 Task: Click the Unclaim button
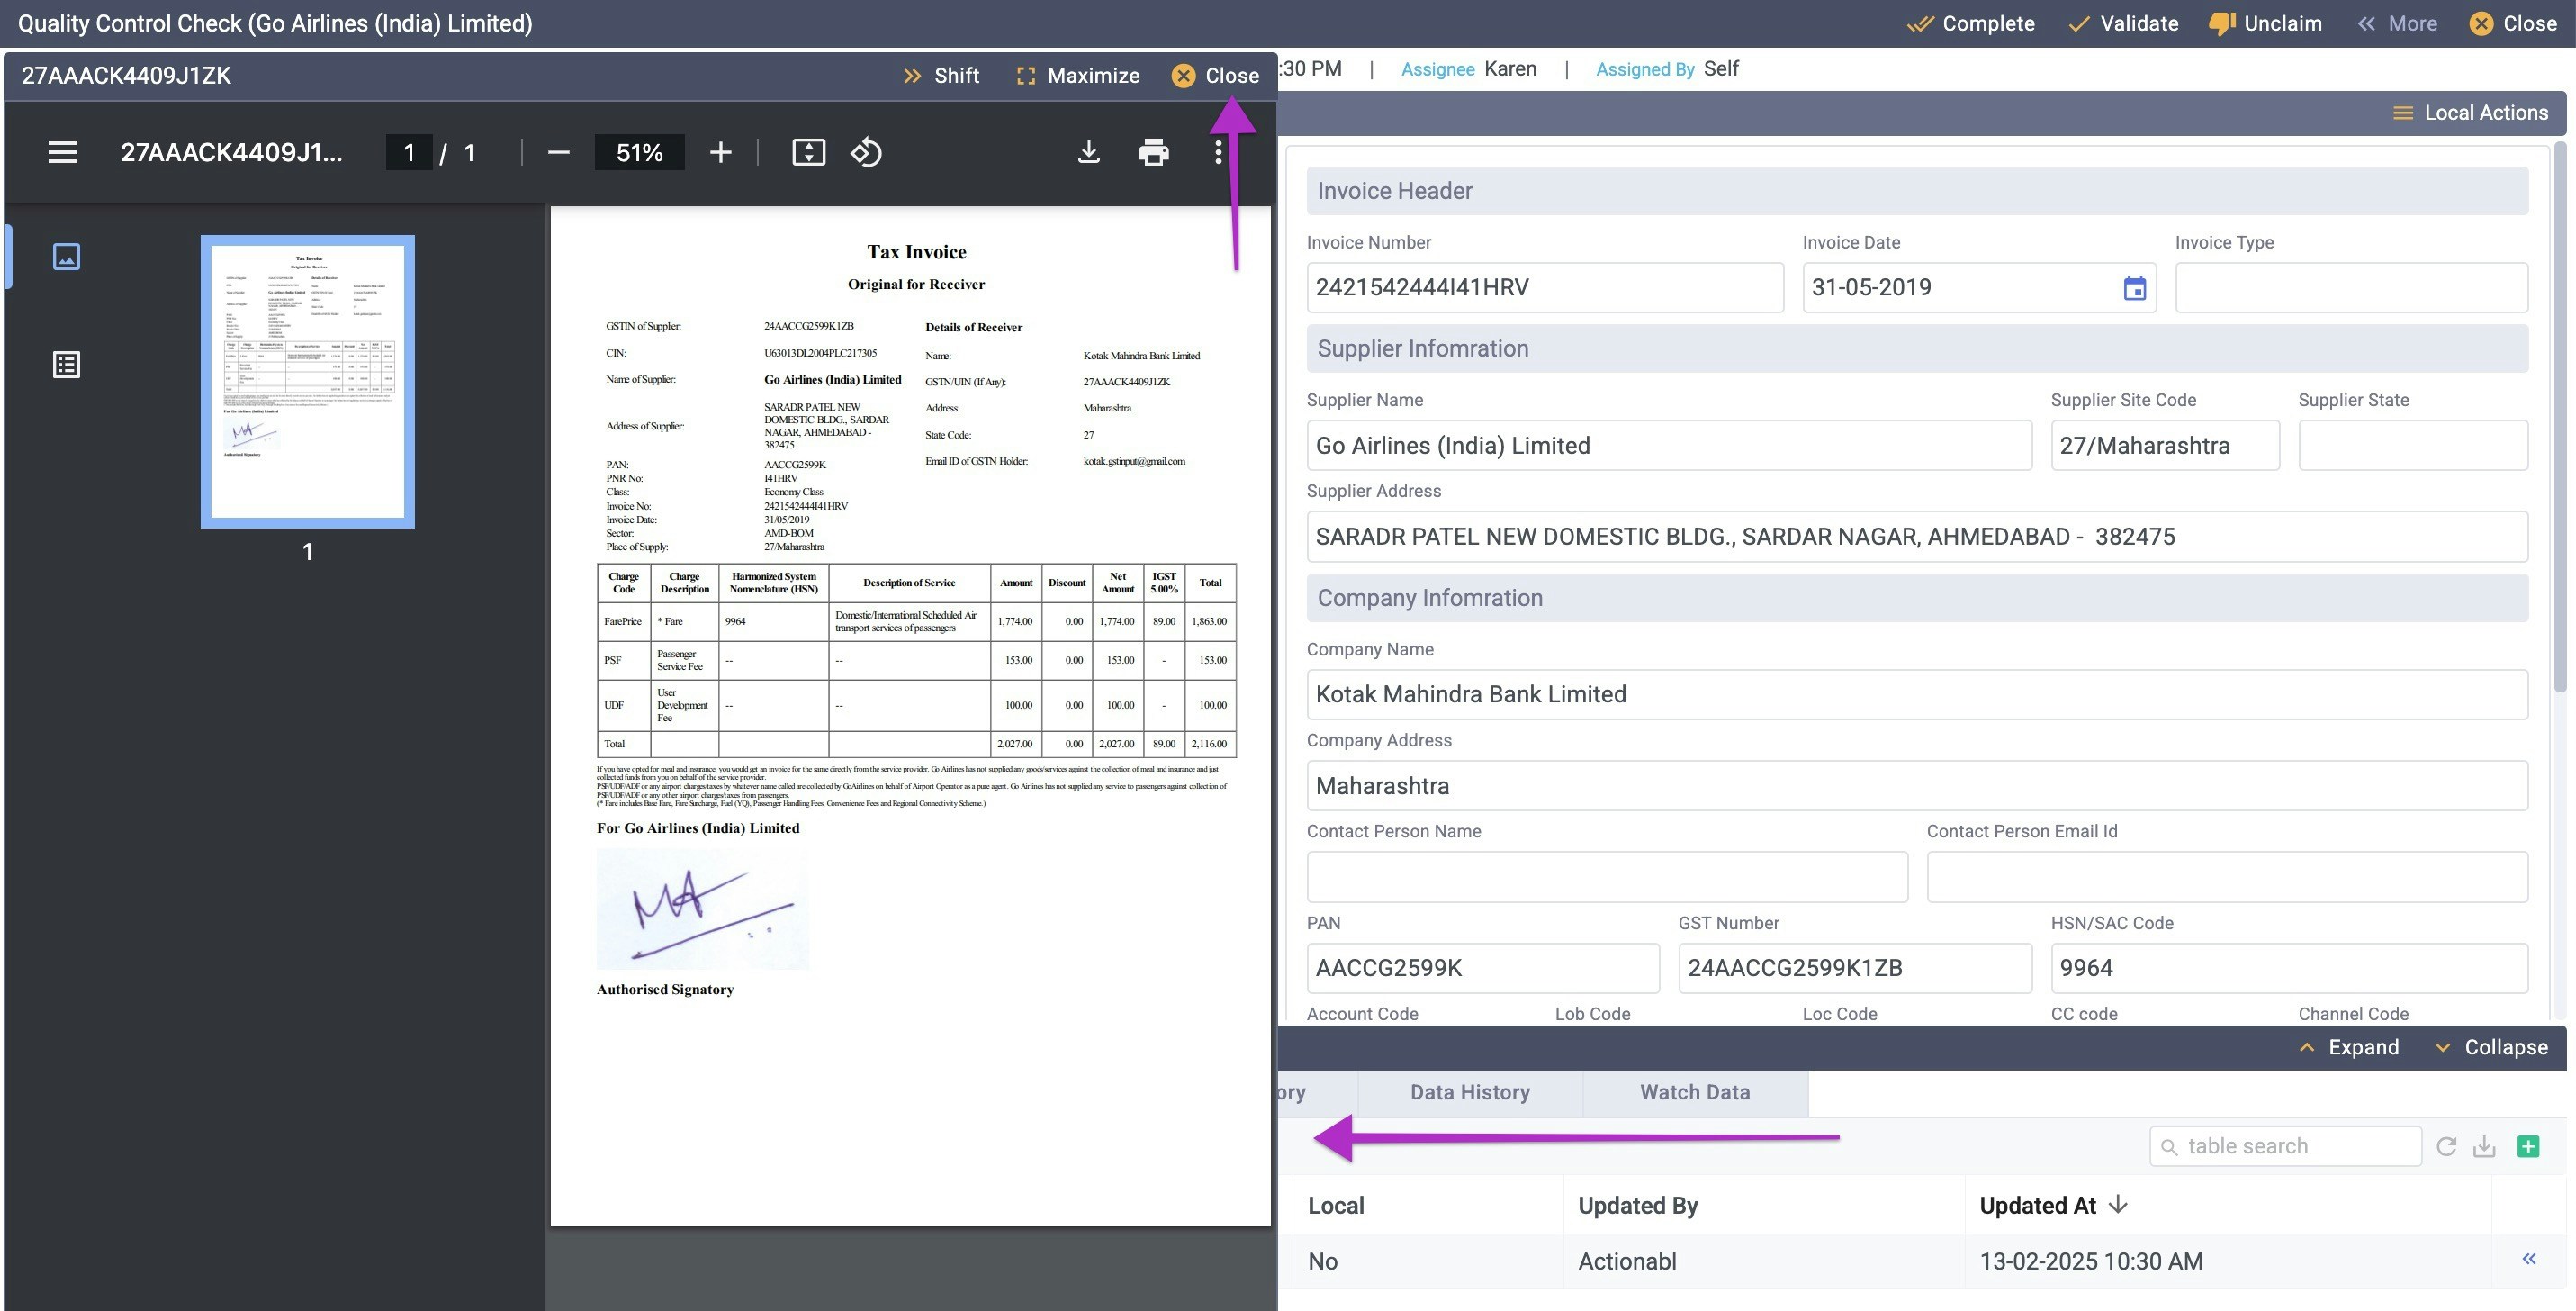[2265, 23]
